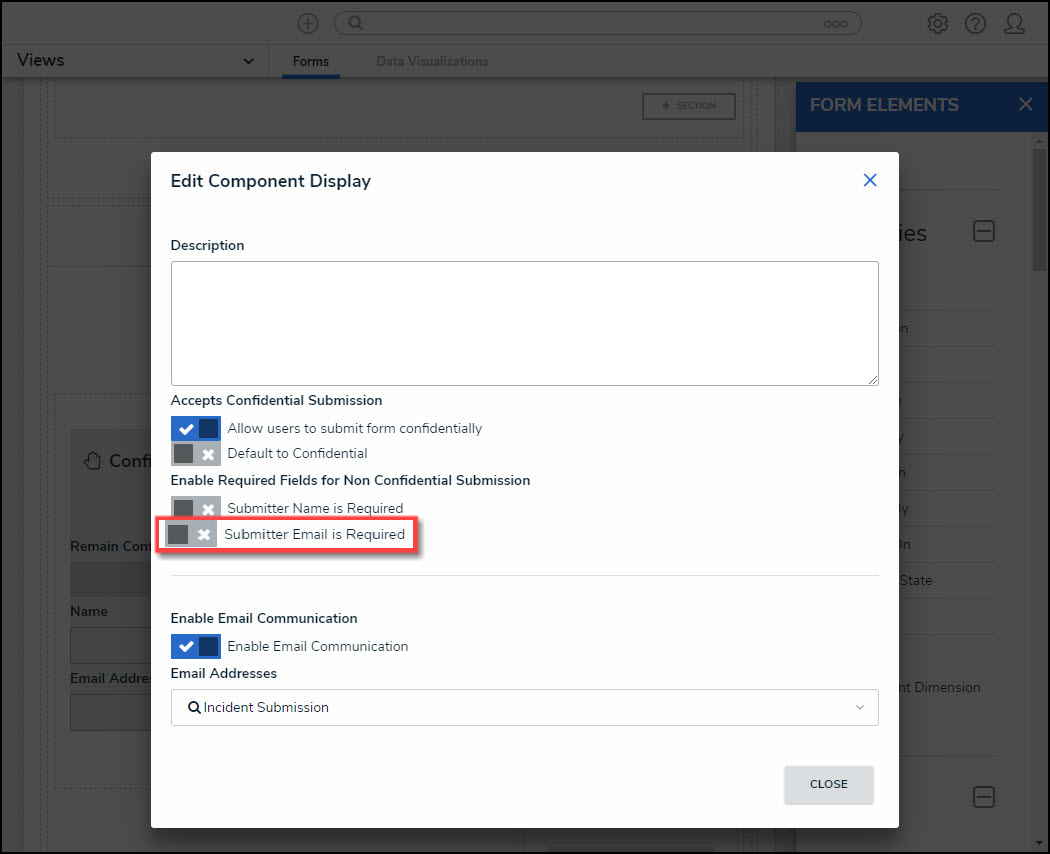Expand the Views dropdown

tap(248, 61)
